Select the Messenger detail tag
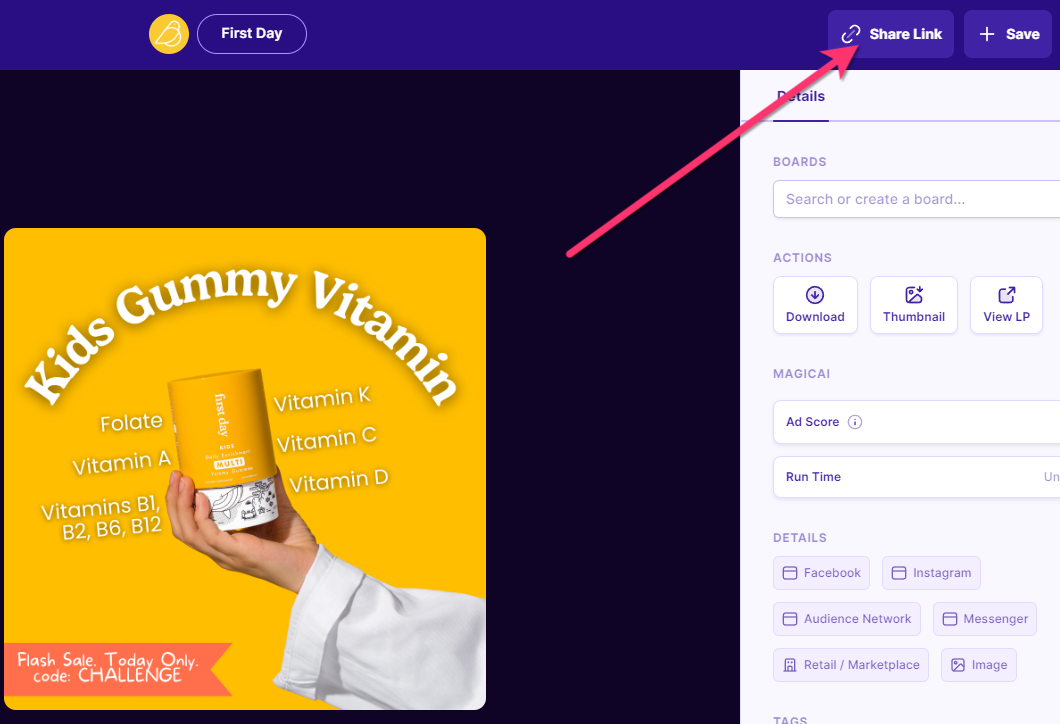This screenshot has width=1060, height=724. click(984, 619)
